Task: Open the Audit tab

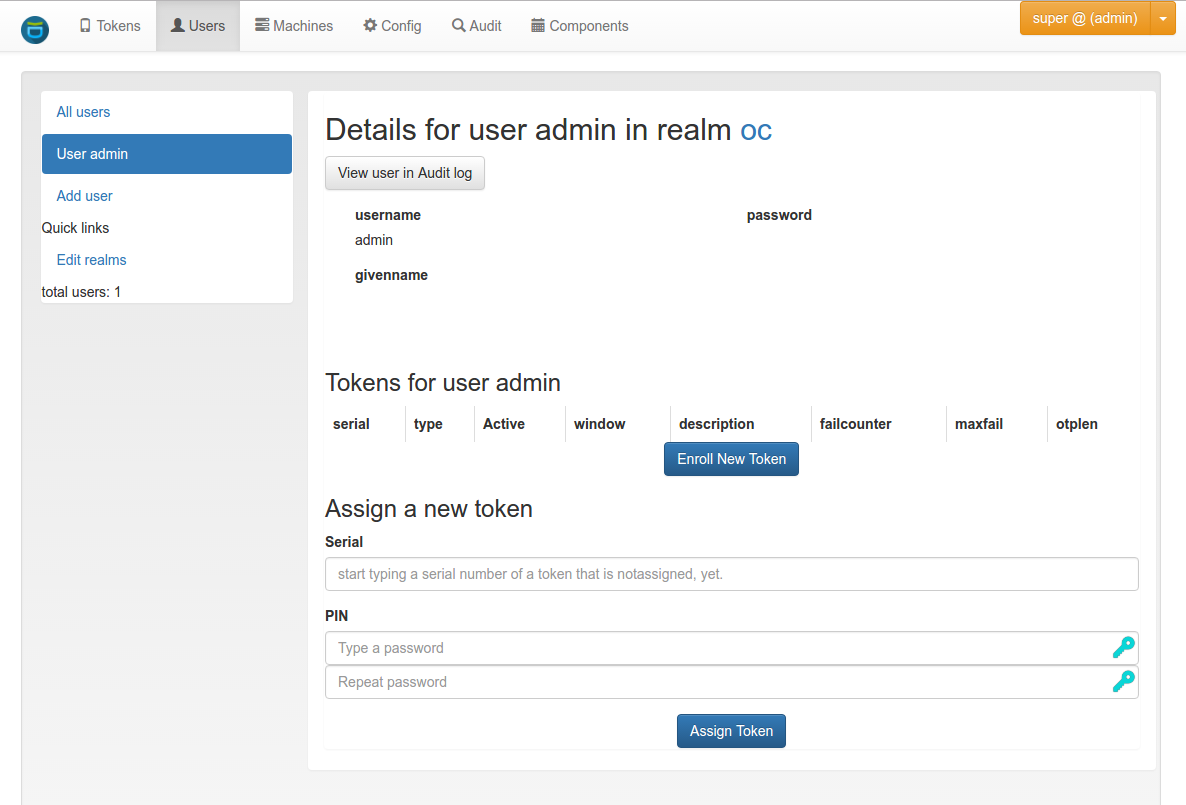Action: pyautogui.click(x=477, y=26)
